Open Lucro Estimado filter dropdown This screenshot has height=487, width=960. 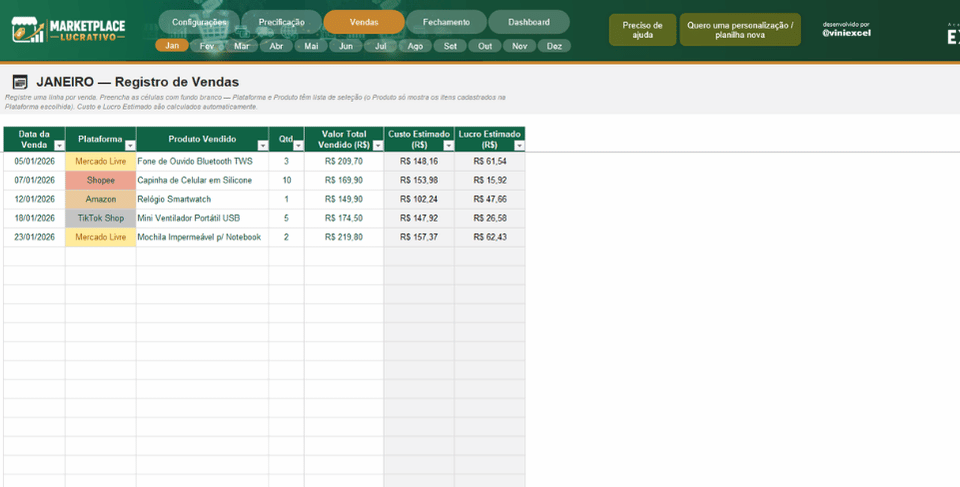click(519, 146)
